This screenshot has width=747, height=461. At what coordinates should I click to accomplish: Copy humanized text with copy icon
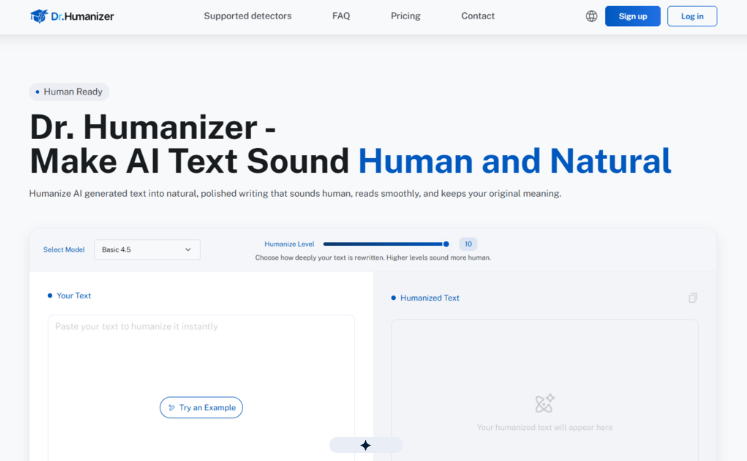(x=693, y=298)
